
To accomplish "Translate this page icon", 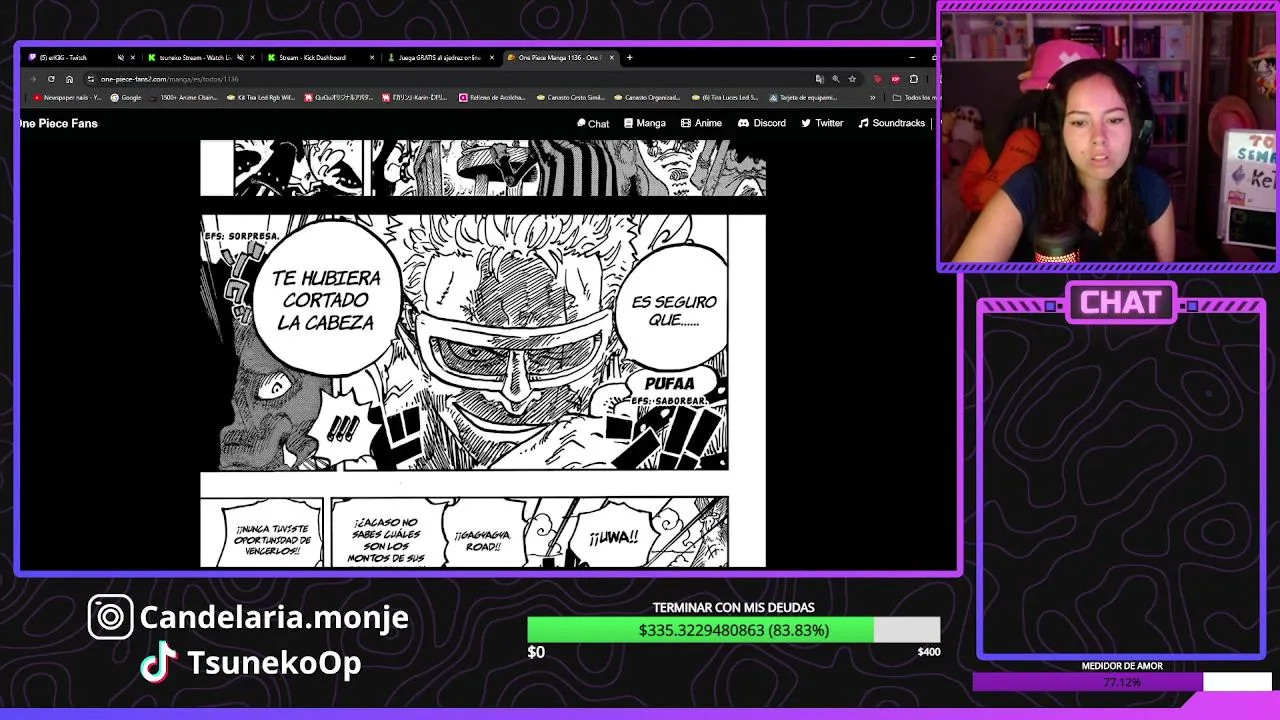I will [x=820, y=79].
